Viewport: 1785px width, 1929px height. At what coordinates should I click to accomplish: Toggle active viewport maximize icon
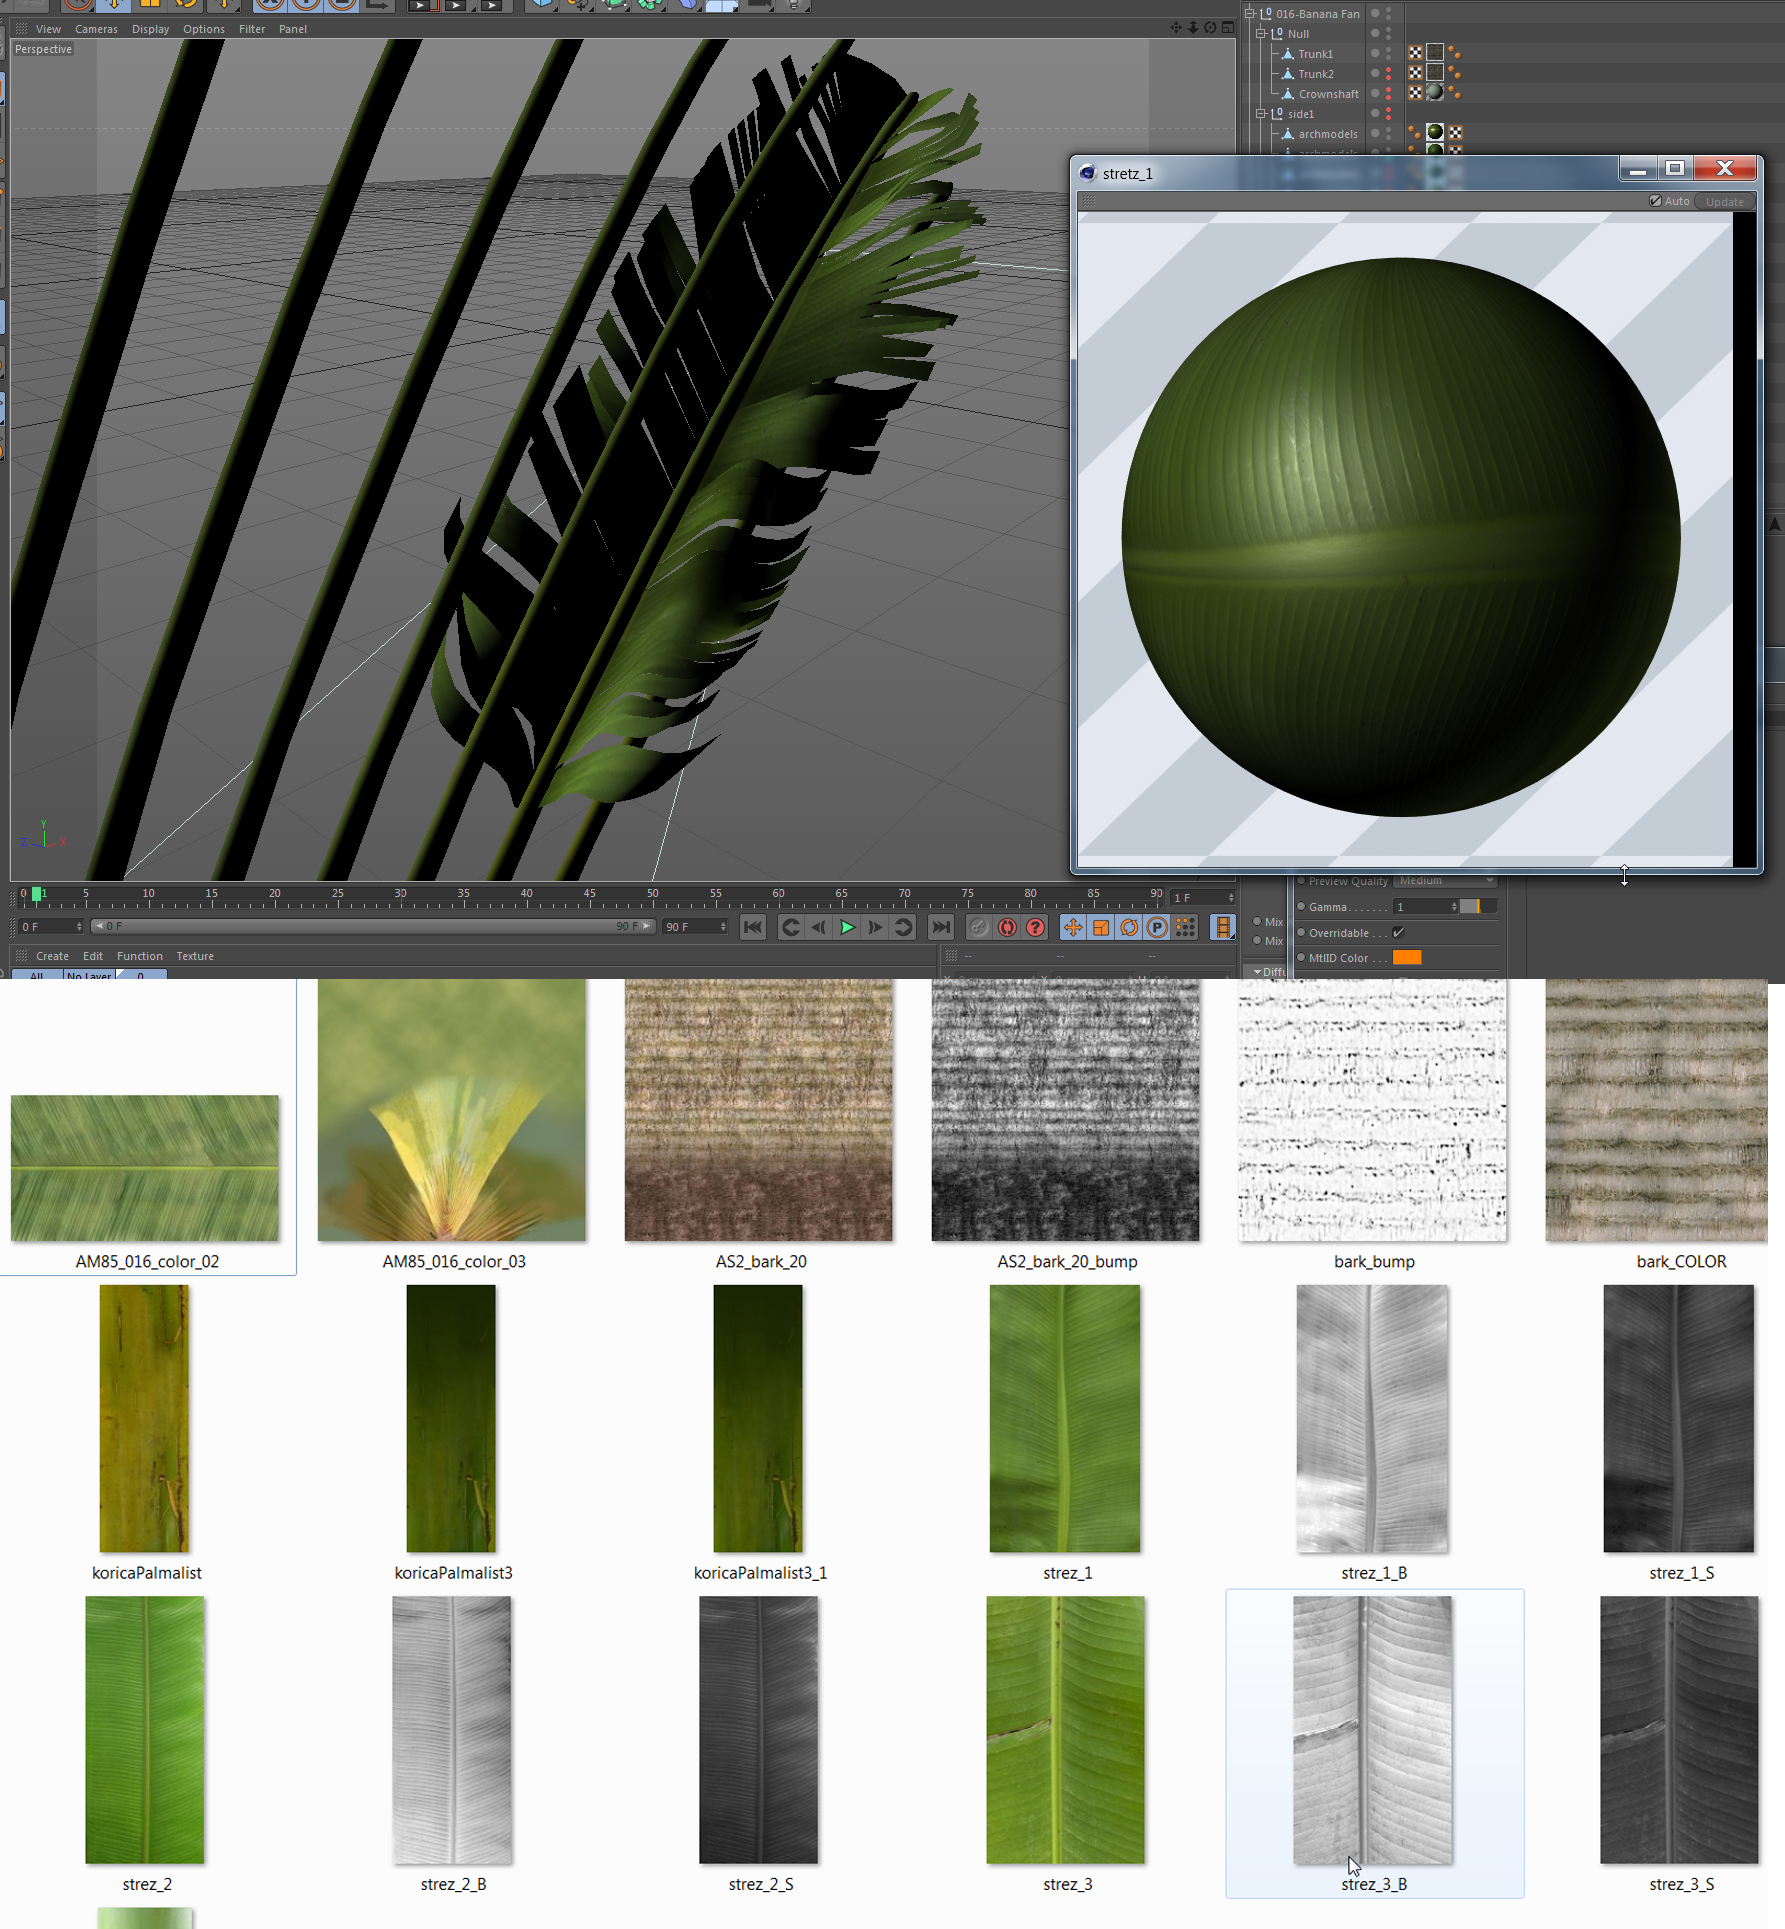click(1227, 28)
